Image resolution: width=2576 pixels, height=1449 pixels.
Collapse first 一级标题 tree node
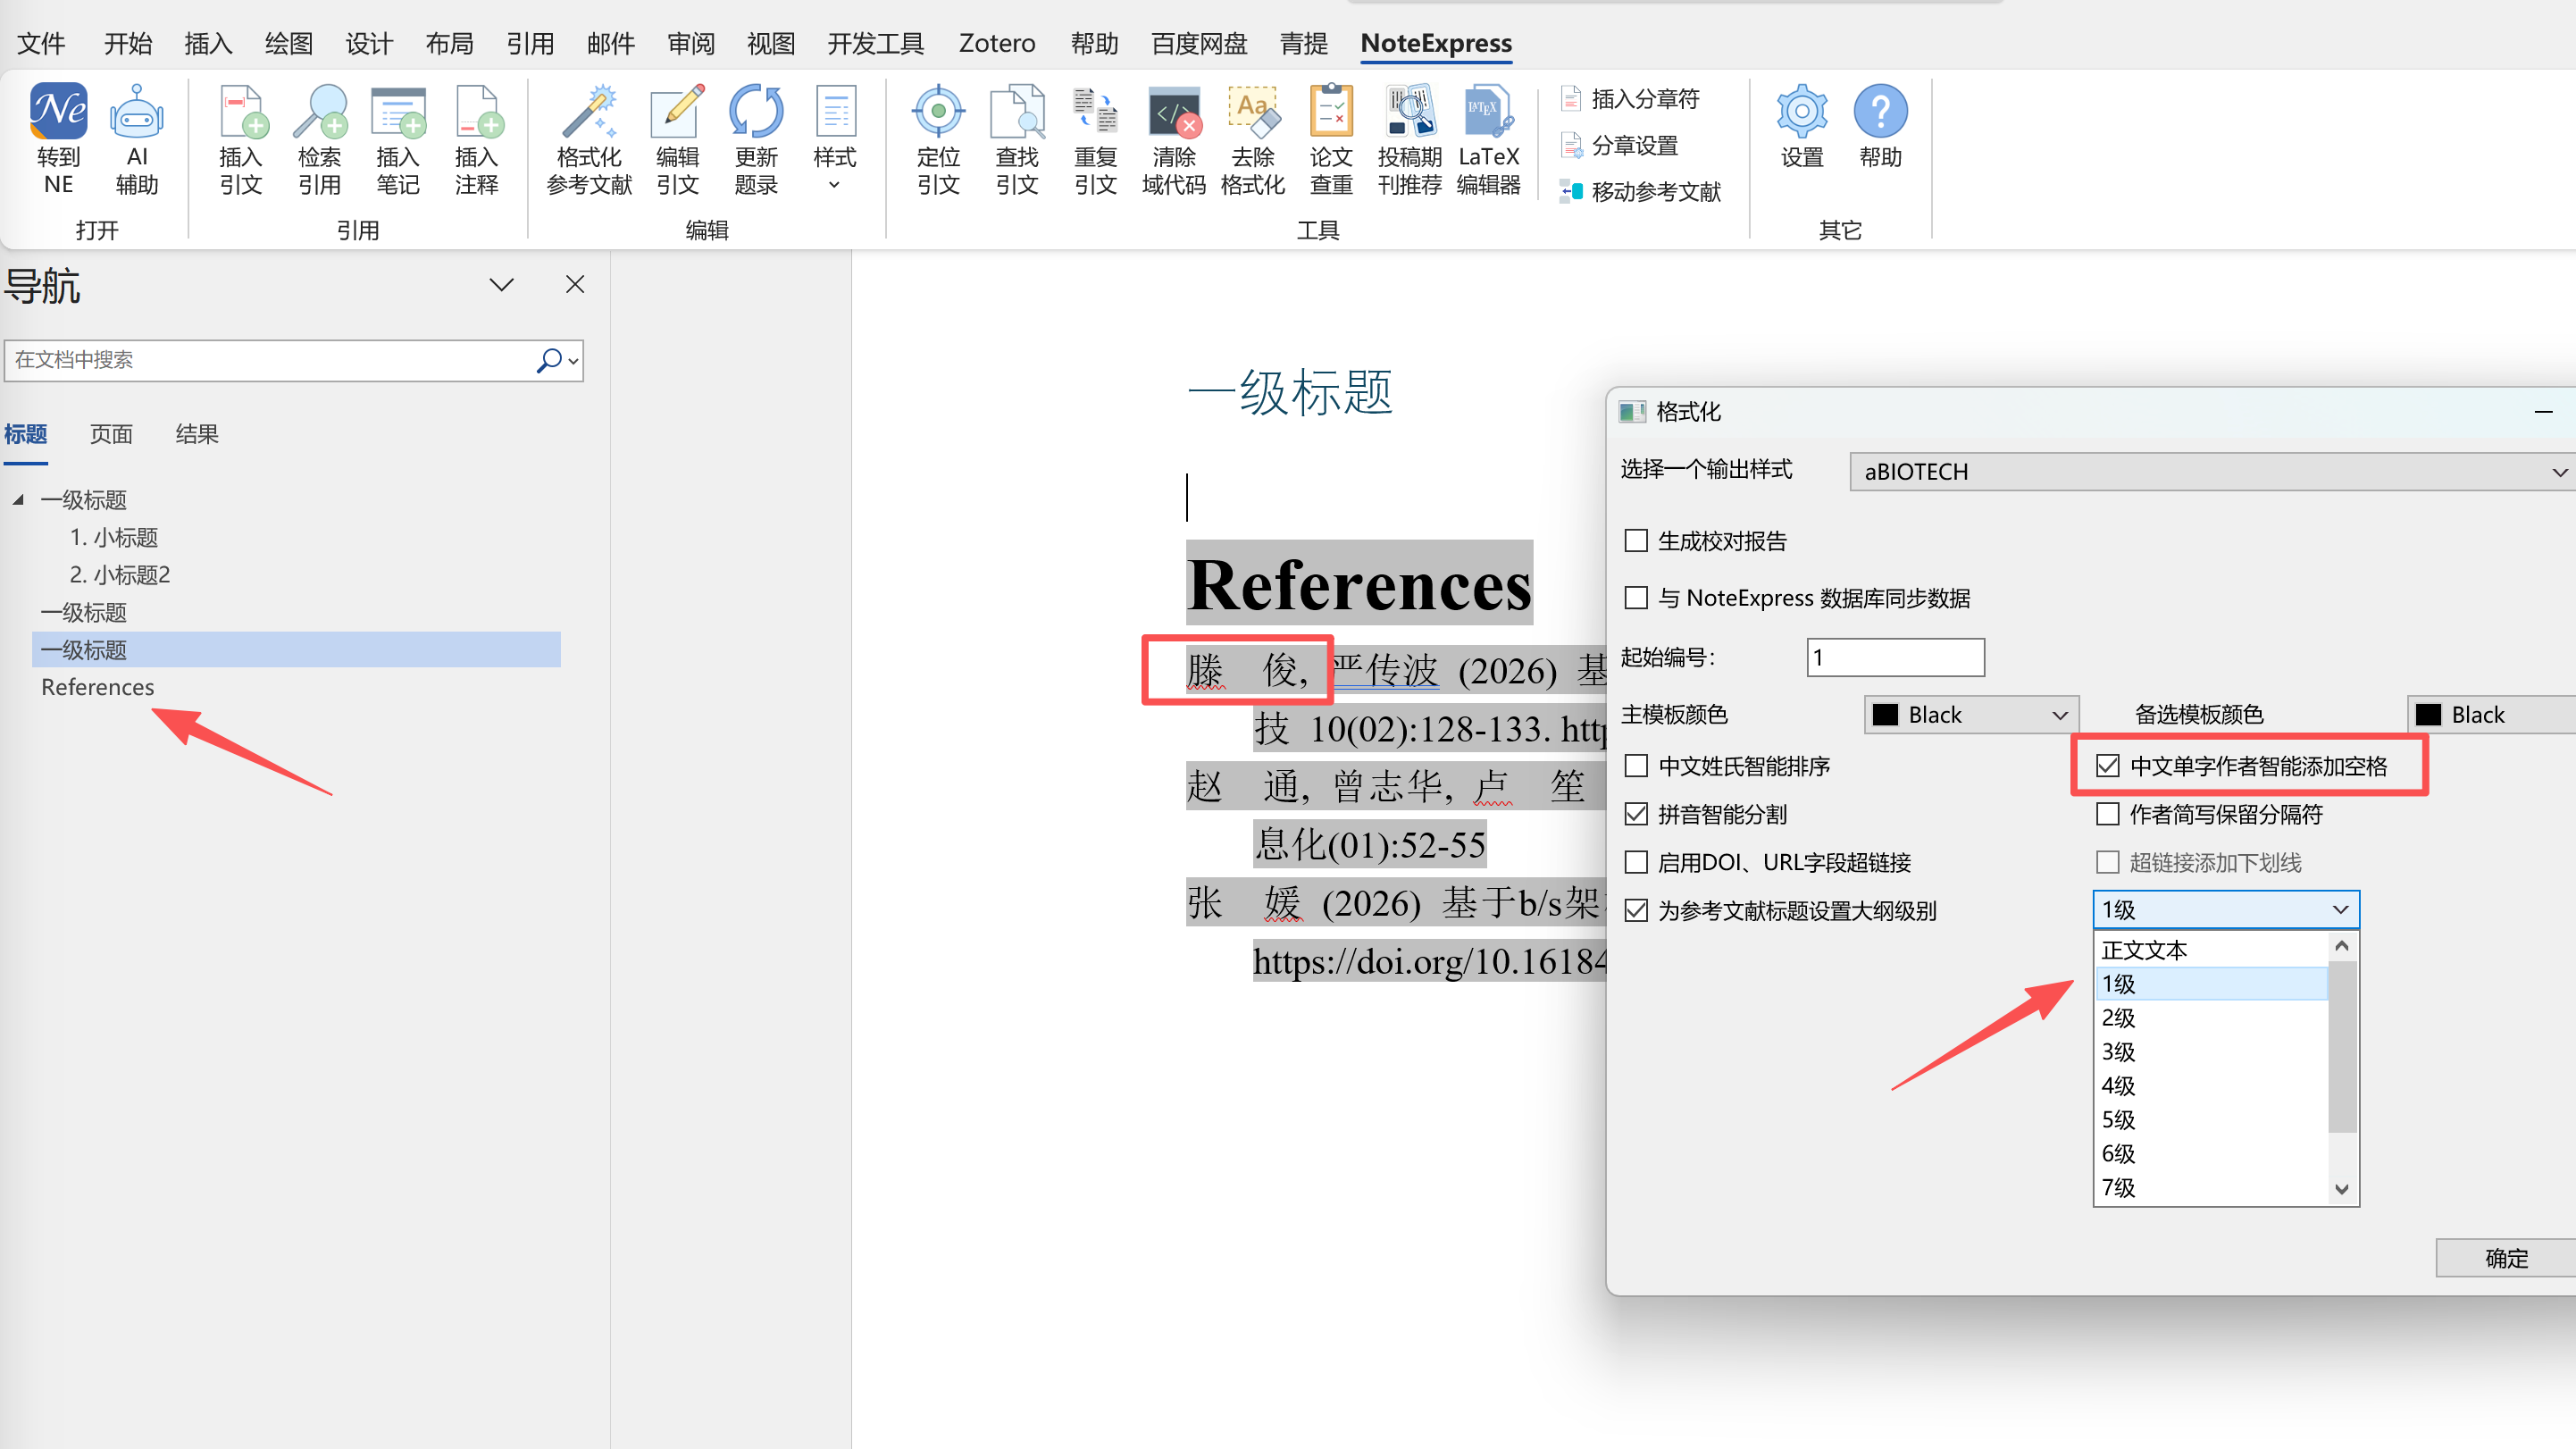coord(18,499)
